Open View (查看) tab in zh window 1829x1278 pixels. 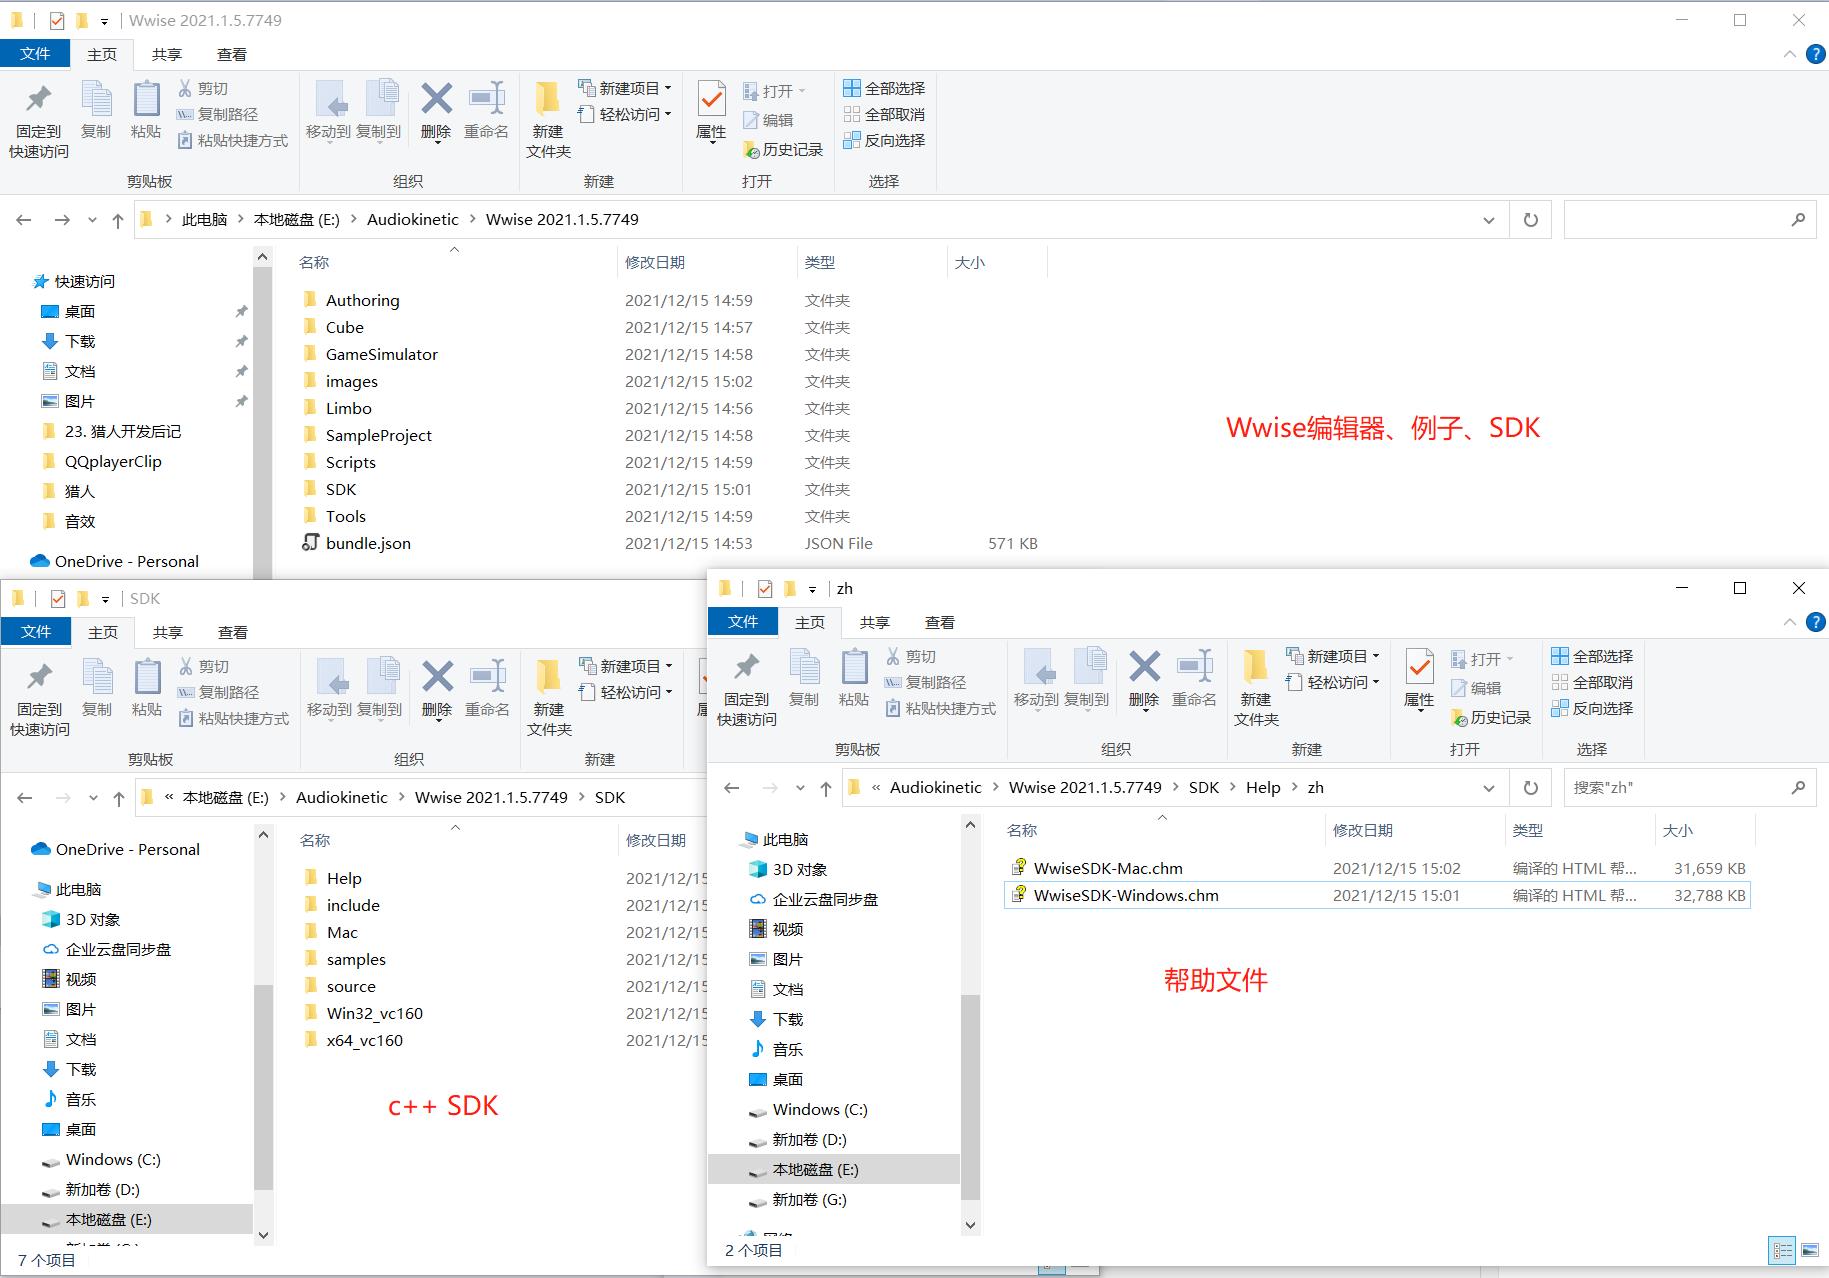940,623
